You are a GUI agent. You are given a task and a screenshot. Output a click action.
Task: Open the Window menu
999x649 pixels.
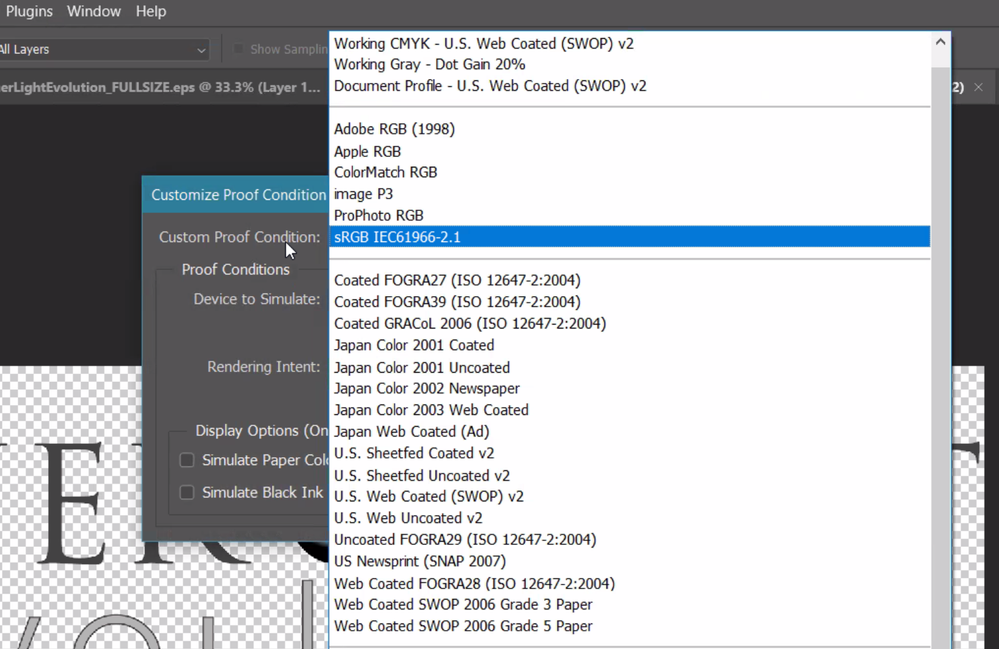tap(93, 11)
